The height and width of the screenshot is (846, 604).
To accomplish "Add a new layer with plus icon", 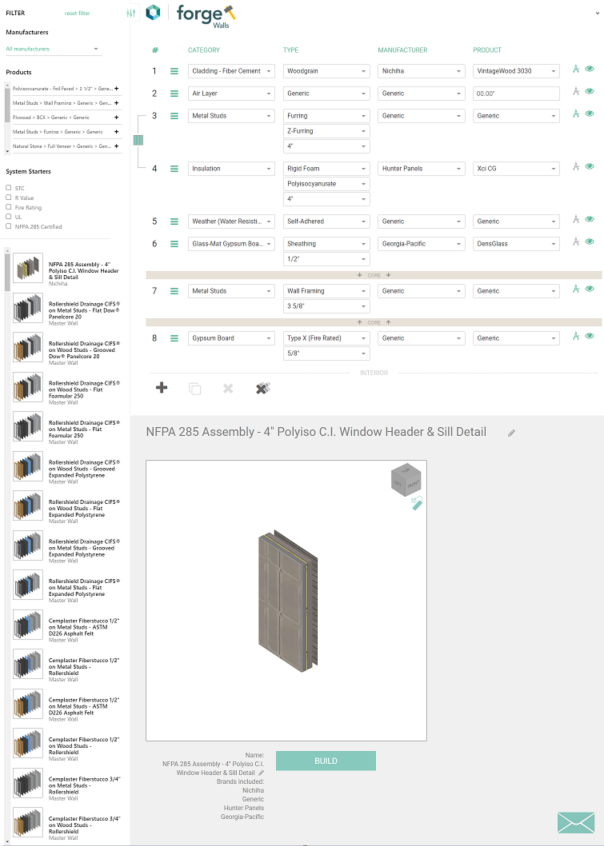I will (x=161, y=387).
